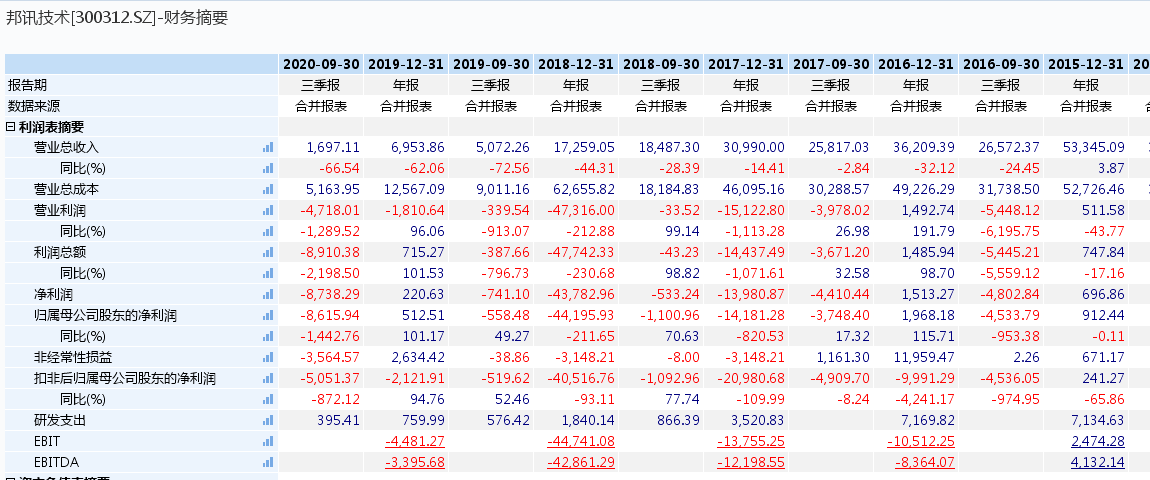Viewport: 1150px width, 480px height.
Task: Click the 研发支出 row label
Action: click(x=59, y=421)
